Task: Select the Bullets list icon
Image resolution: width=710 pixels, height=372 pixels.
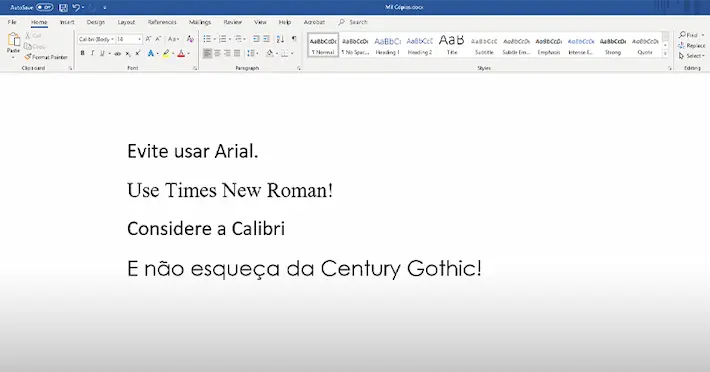Action: (x=207, y=39)
